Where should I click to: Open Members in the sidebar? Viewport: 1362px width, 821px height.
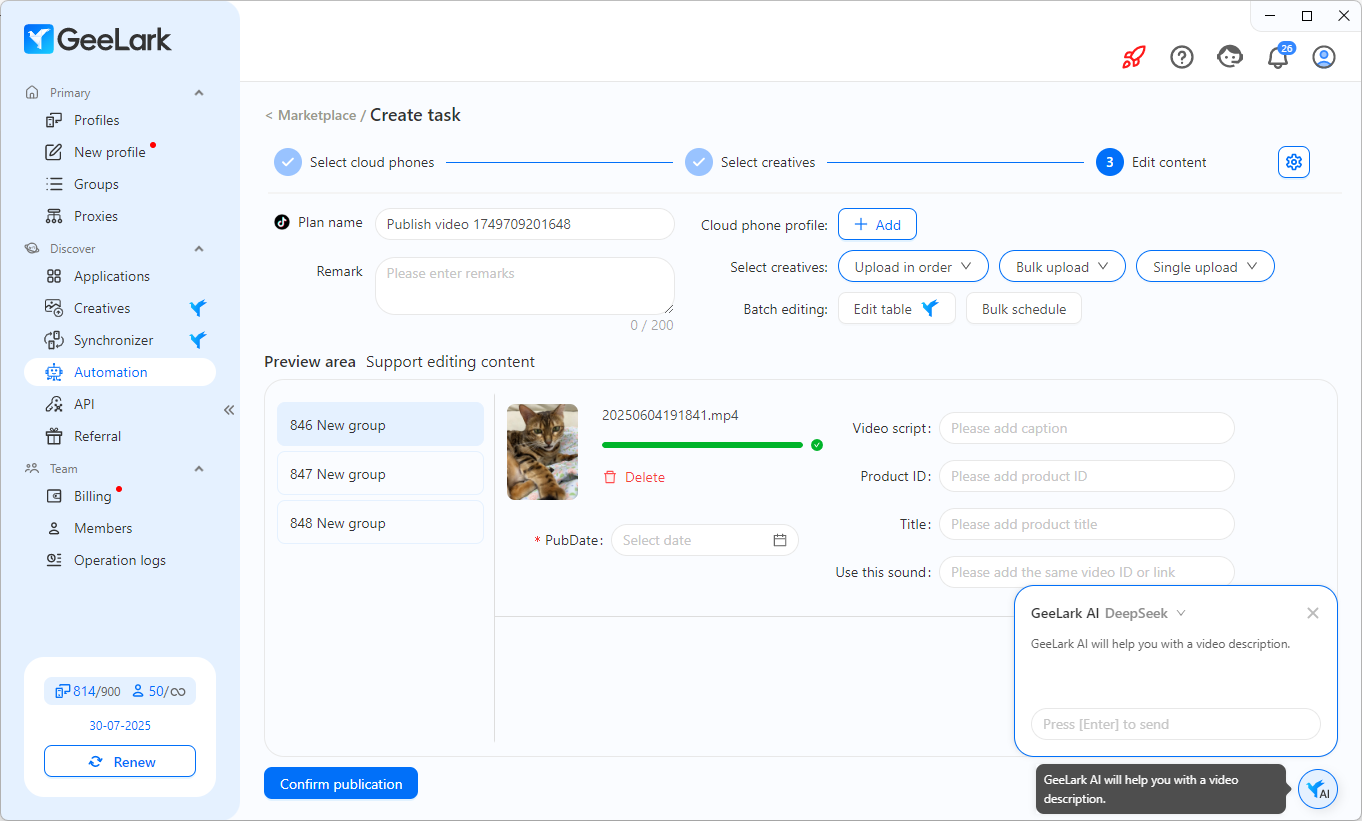pyautogui.click(x=120, y=528)
